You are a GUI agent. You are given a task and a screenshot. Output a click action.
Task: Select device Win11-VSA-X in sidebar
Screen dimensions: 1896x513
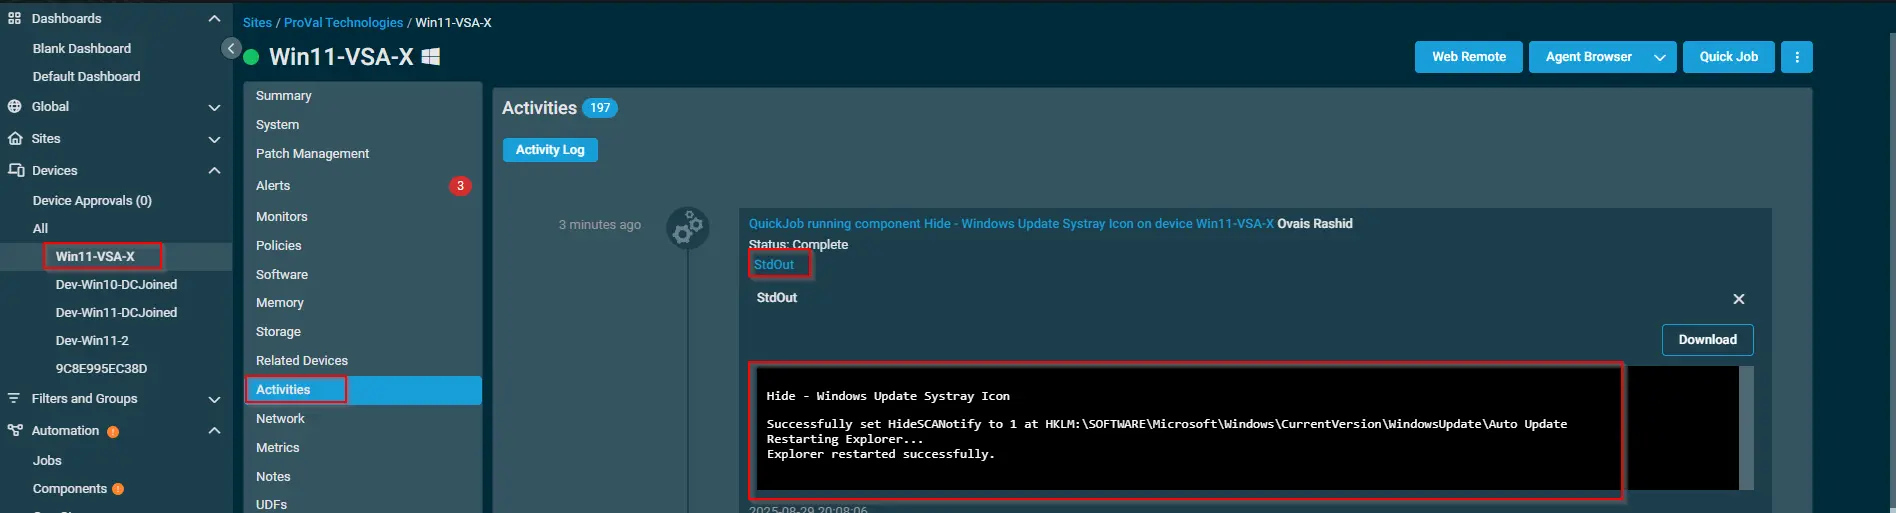coord(95,257)
